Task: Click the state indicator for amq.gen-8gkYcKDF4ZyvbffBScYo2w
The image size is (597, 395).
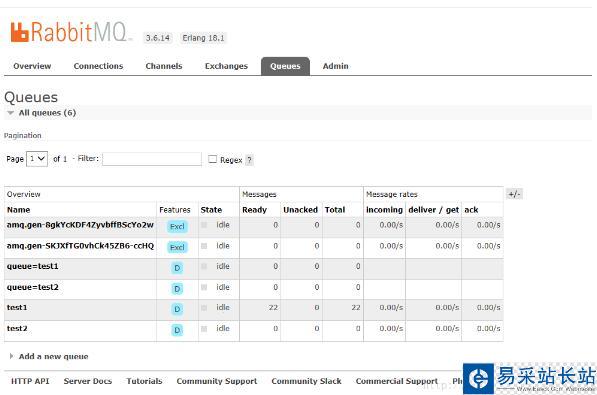Action: [x=204, y=225]
